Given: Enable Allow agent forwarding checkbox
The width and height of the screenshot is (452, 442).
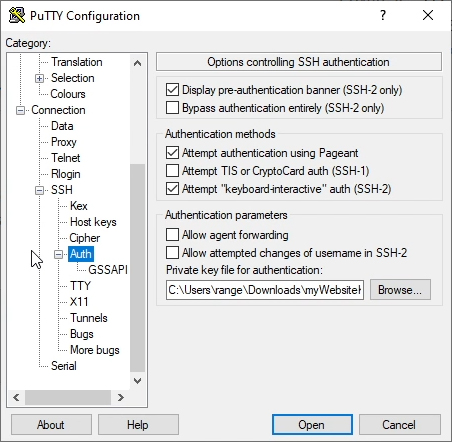Looking at the screenshot, I should click(x=172, y=235).
